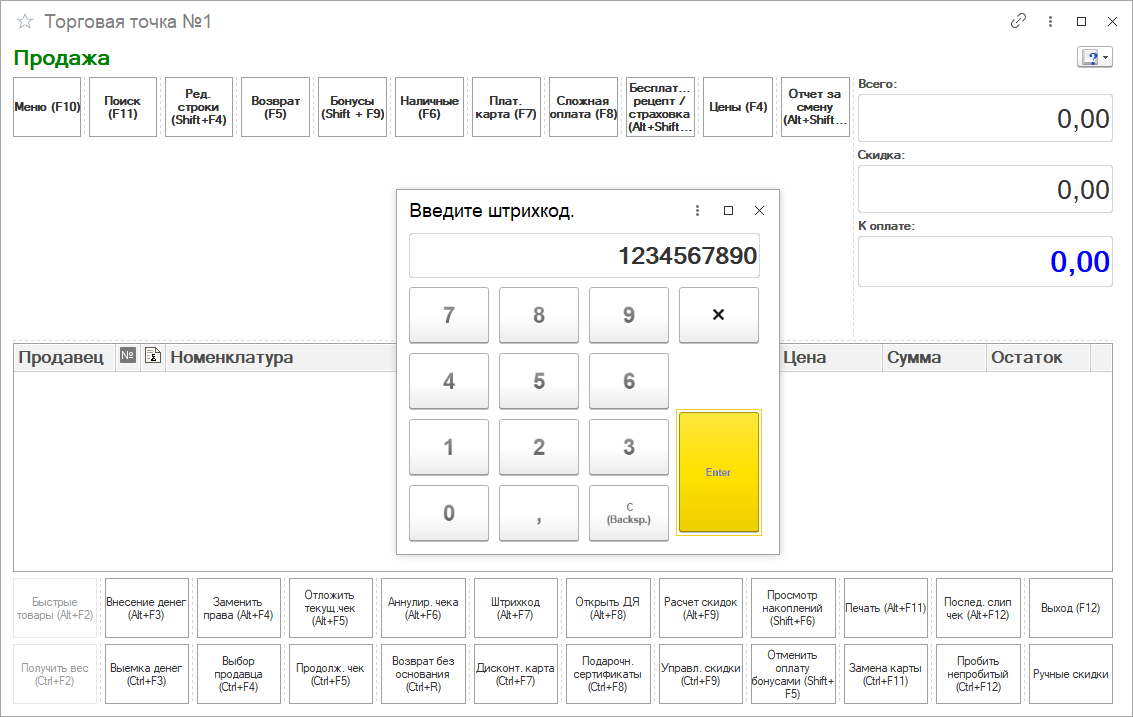The width and height of the screenshot is (1133, 717).
Task: Open help dropdown with question mark icon
Action: point(1094,57)
